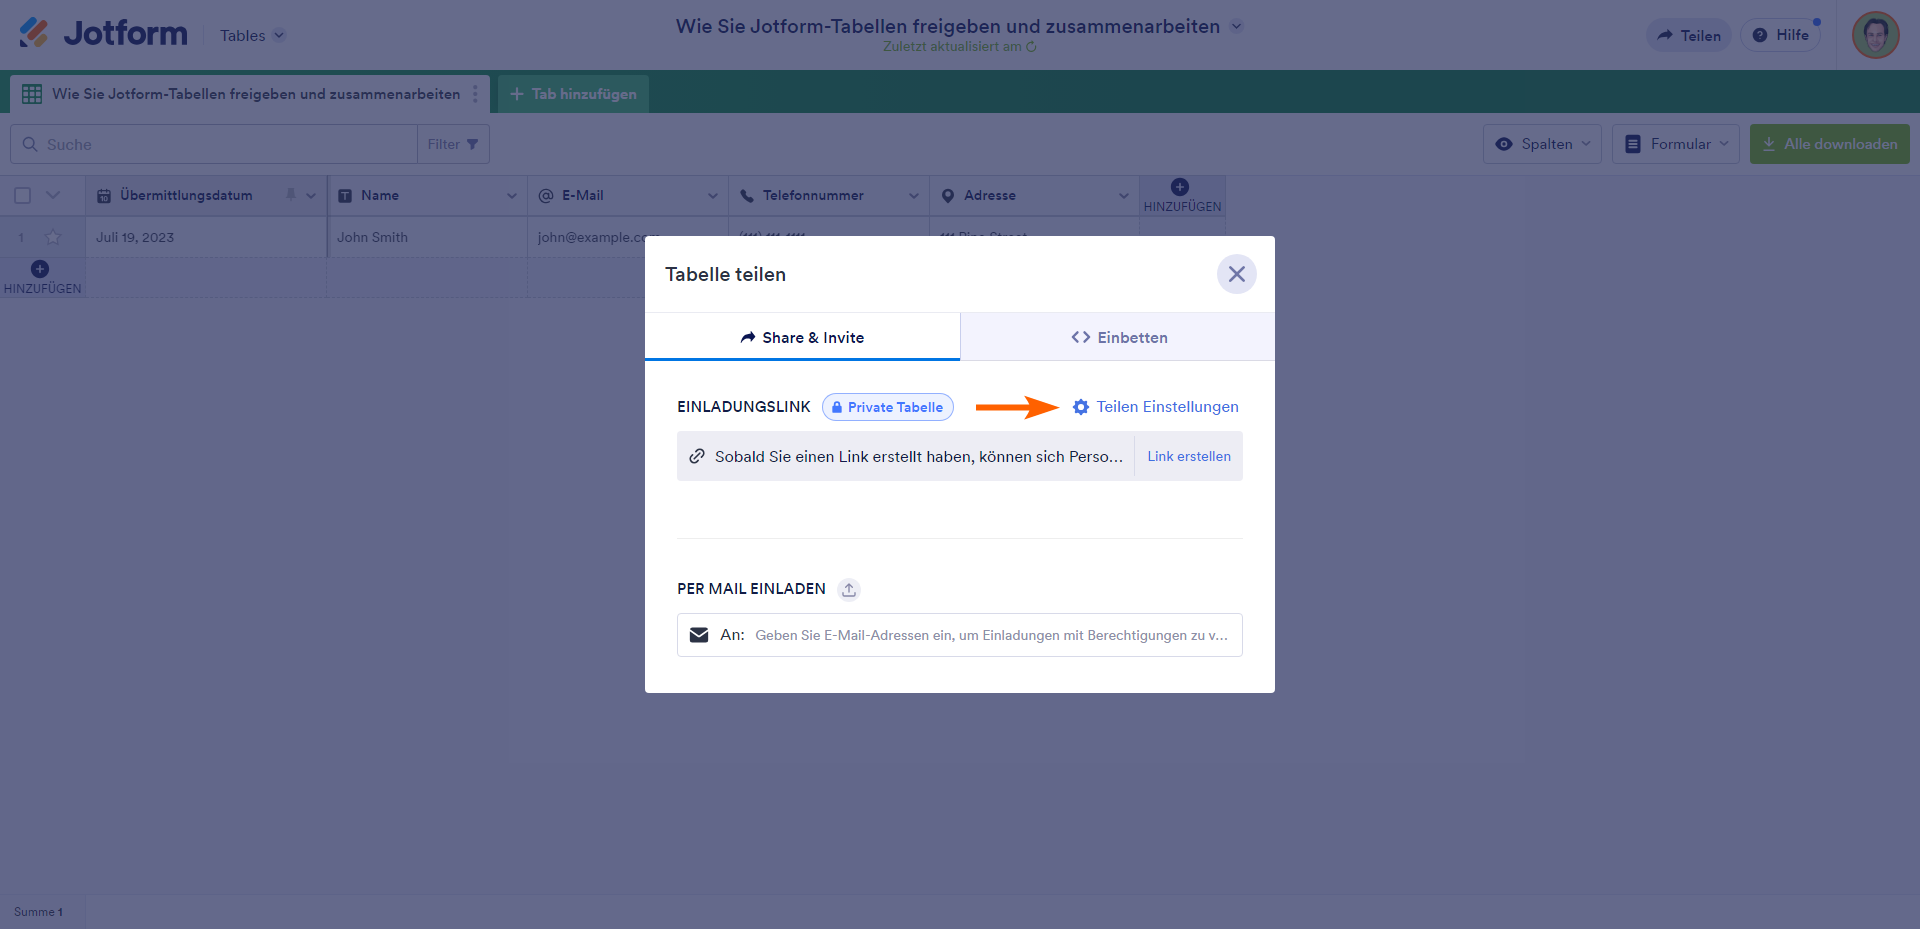Click the Private Tabelle badge
This screenshot has width=1920, height=929.
tap(888, 407)
